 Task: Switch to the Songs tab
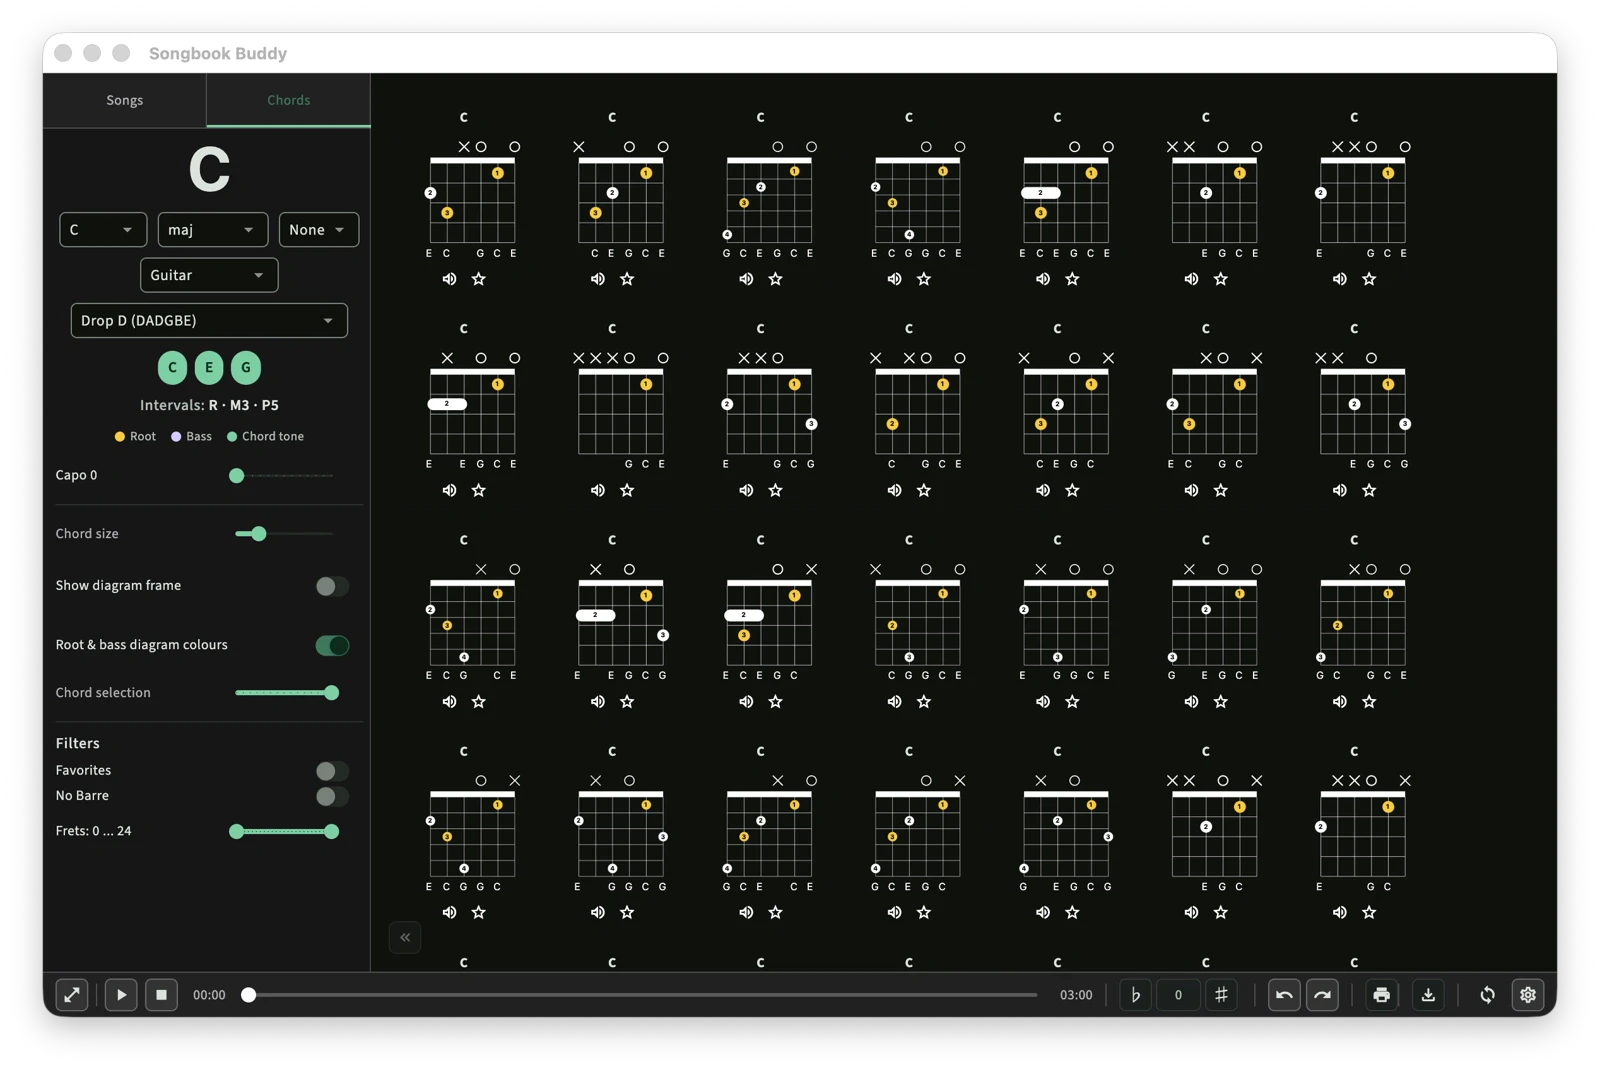coord(125,100)
